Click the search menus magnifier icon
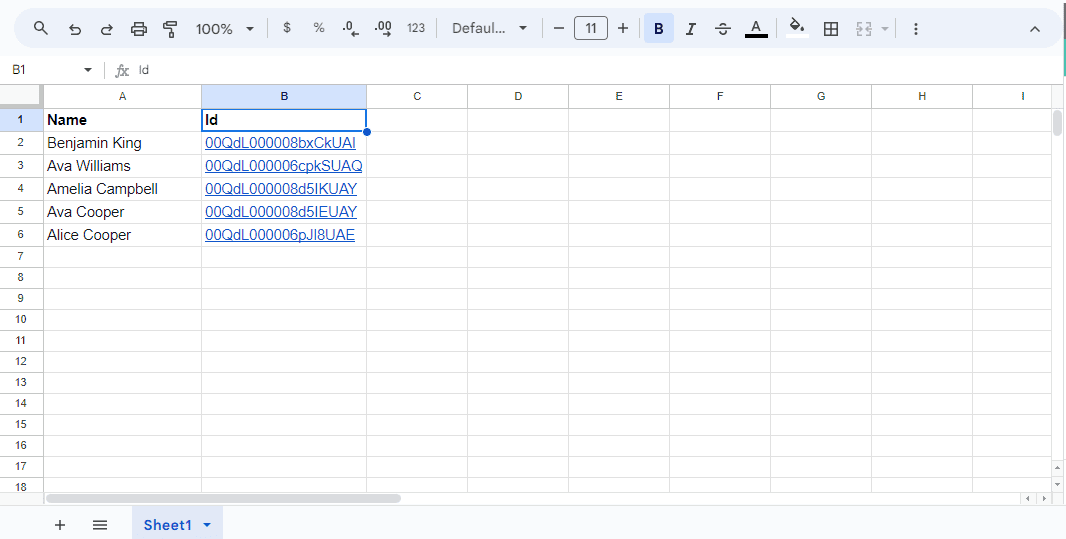The width and height of the screenshot is (1066, 539). 41,29
